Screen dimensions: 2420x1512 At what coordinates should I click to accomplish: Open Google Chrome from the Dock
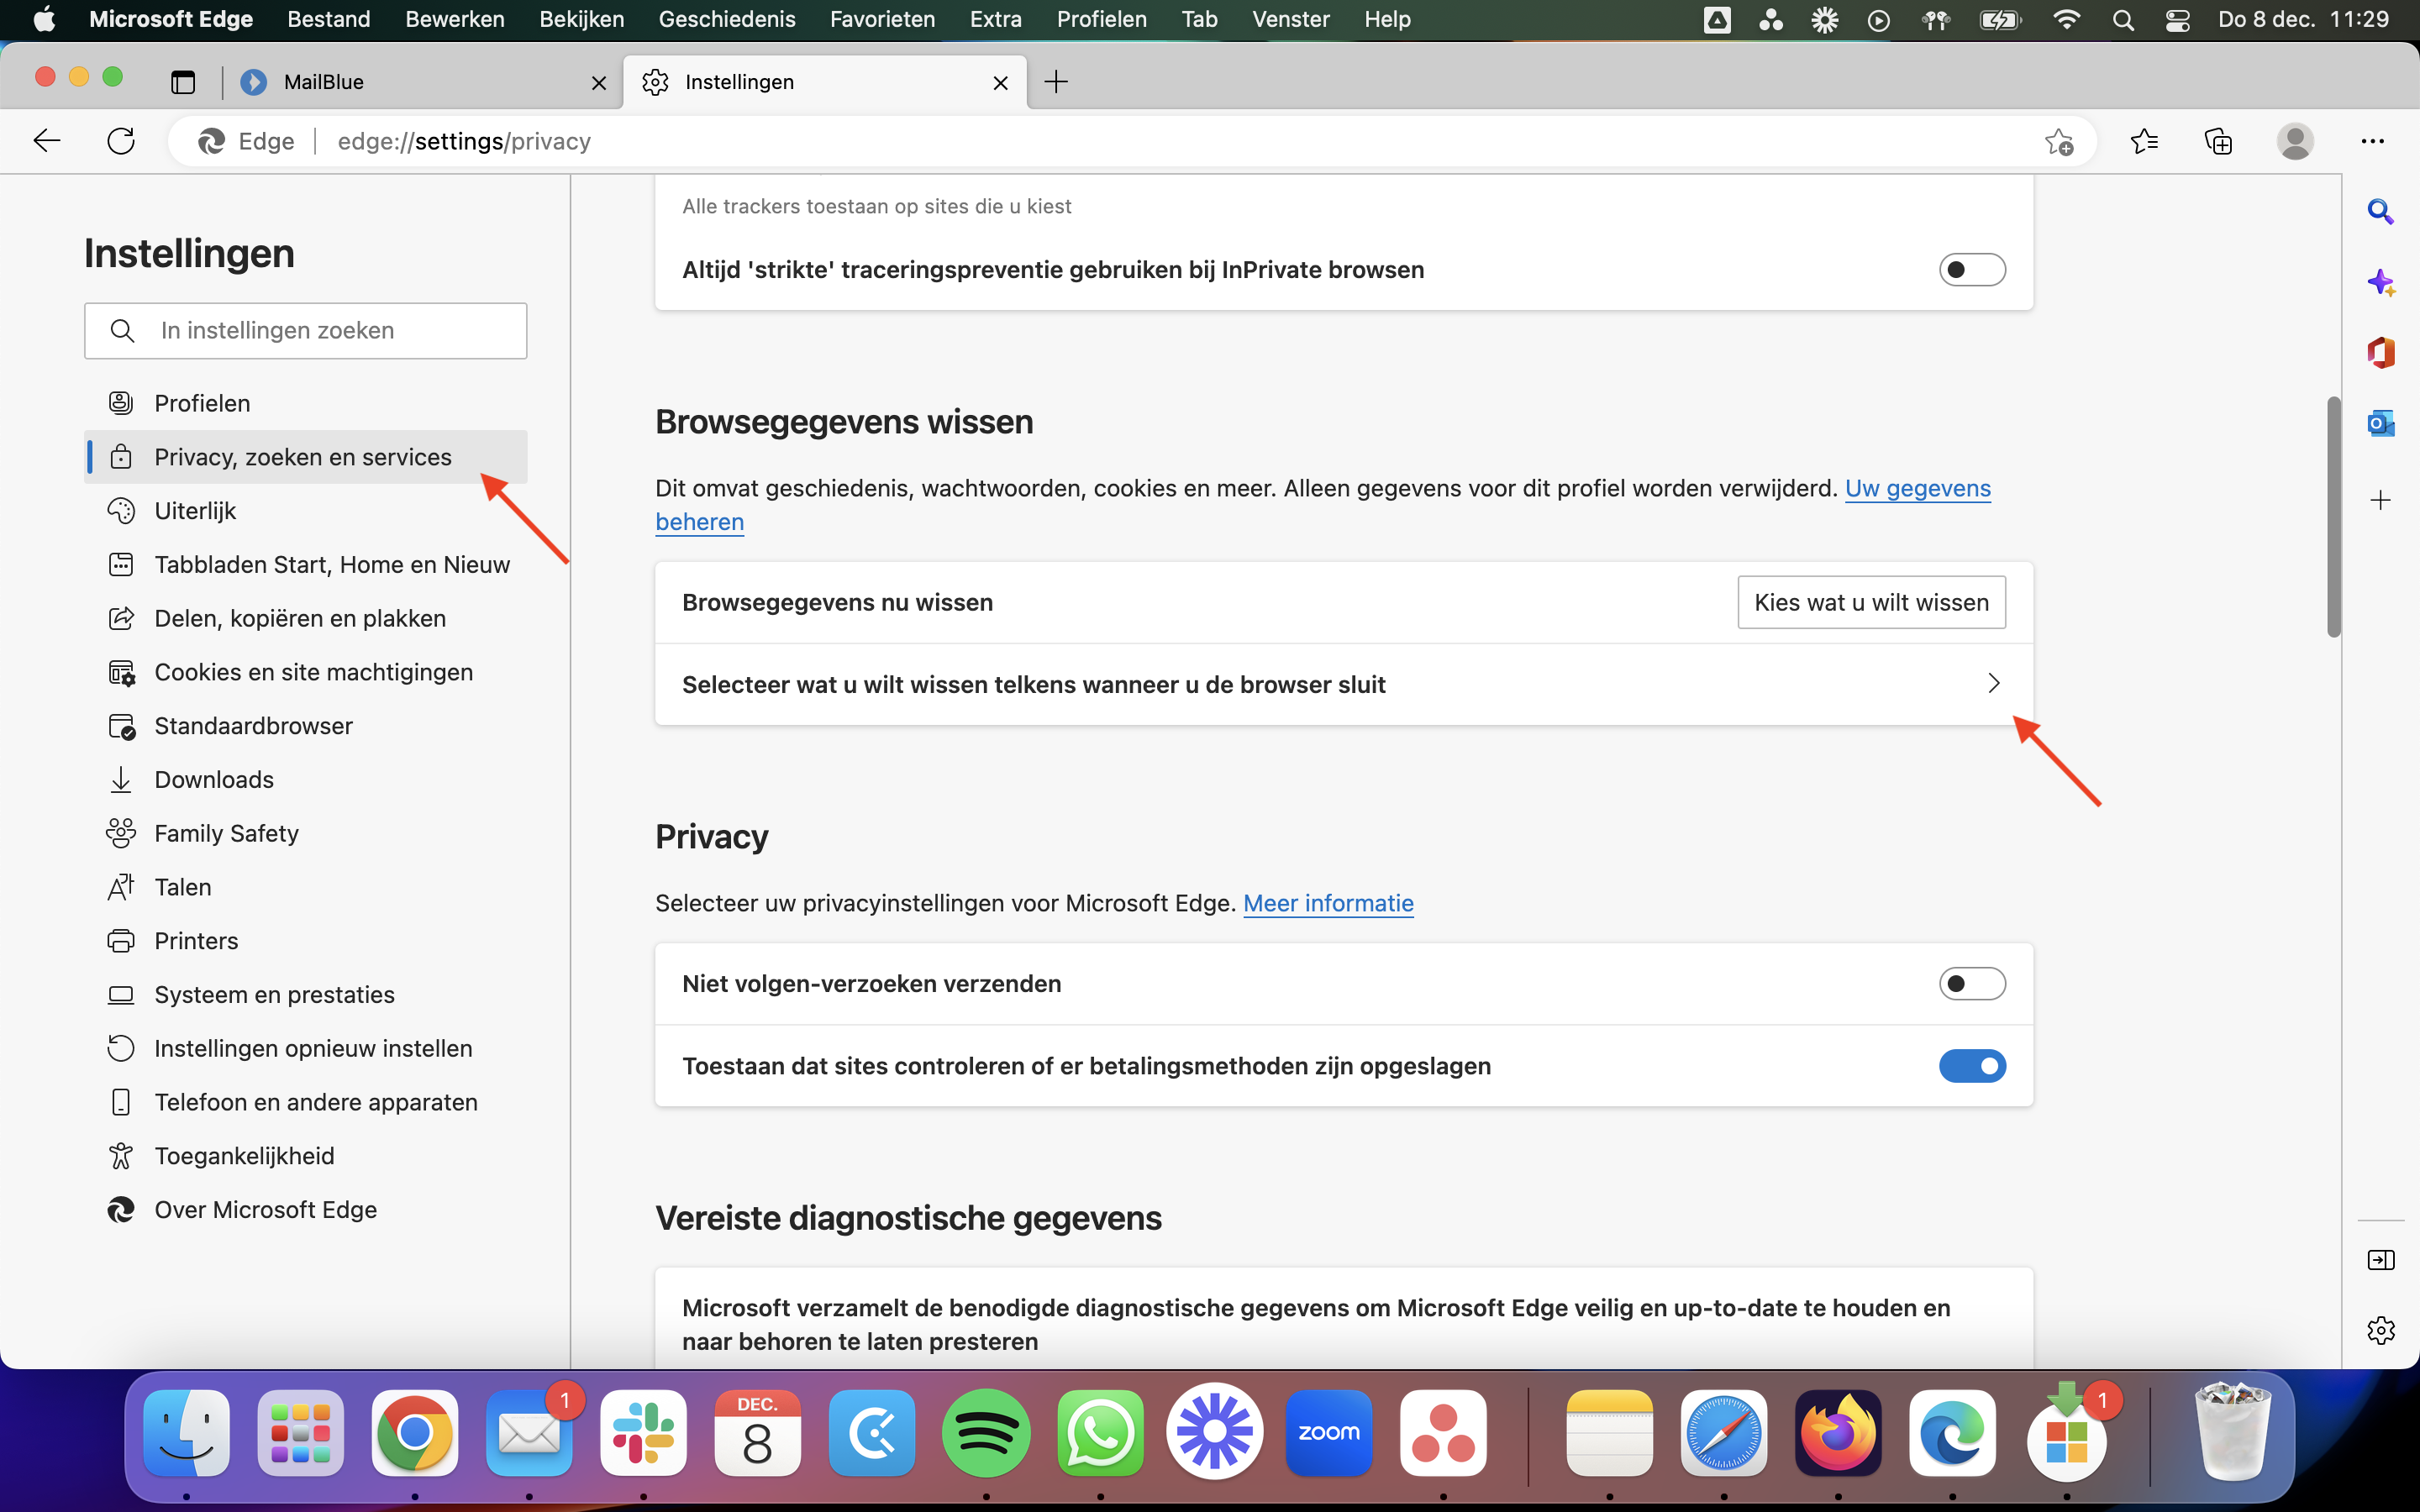point(415,1433)
